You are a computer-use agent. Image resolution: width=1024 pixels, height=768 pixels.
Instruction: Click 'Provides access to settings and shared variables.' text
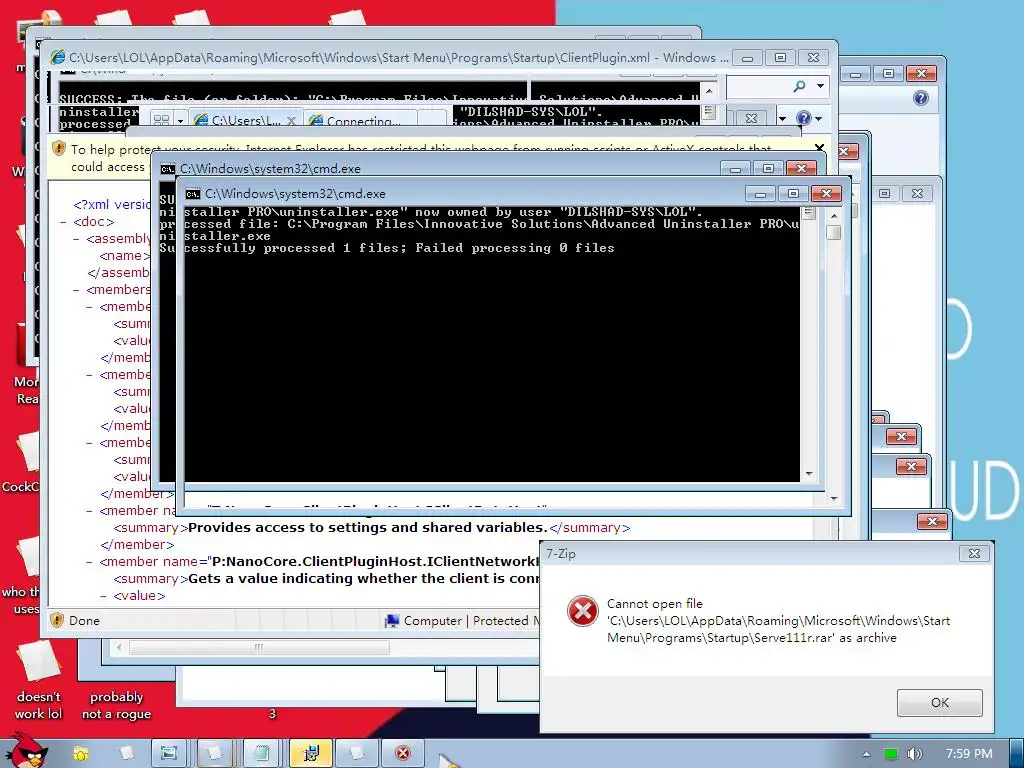tap(368, 528)
